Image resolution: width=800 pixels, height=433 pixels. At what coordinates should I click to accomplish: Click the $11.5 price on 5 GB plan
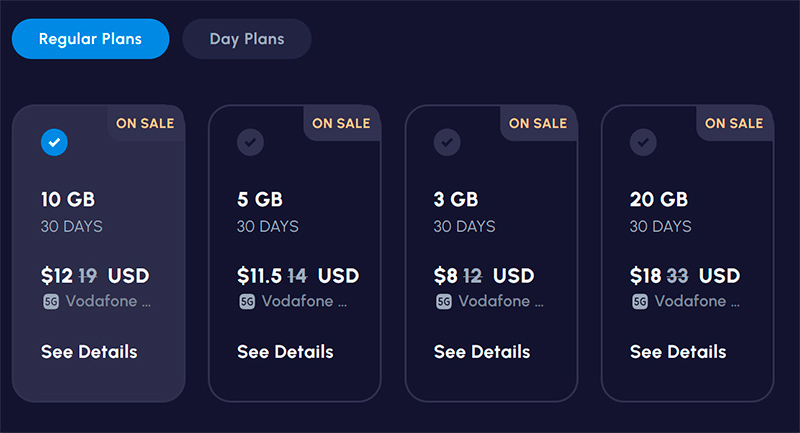tap(259, 275)
